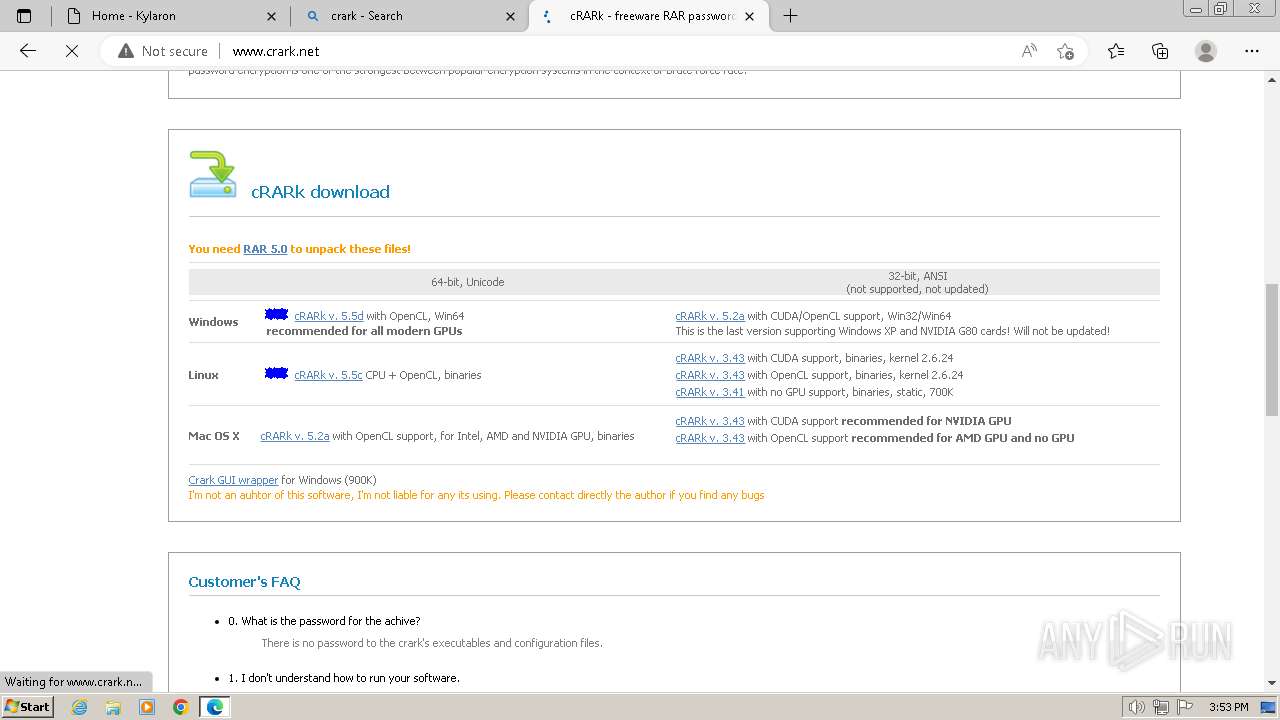Switch to crark - Search tab
Viewport: 1280px width, 720px height.
pyautogui.click(x=409, y=16)
